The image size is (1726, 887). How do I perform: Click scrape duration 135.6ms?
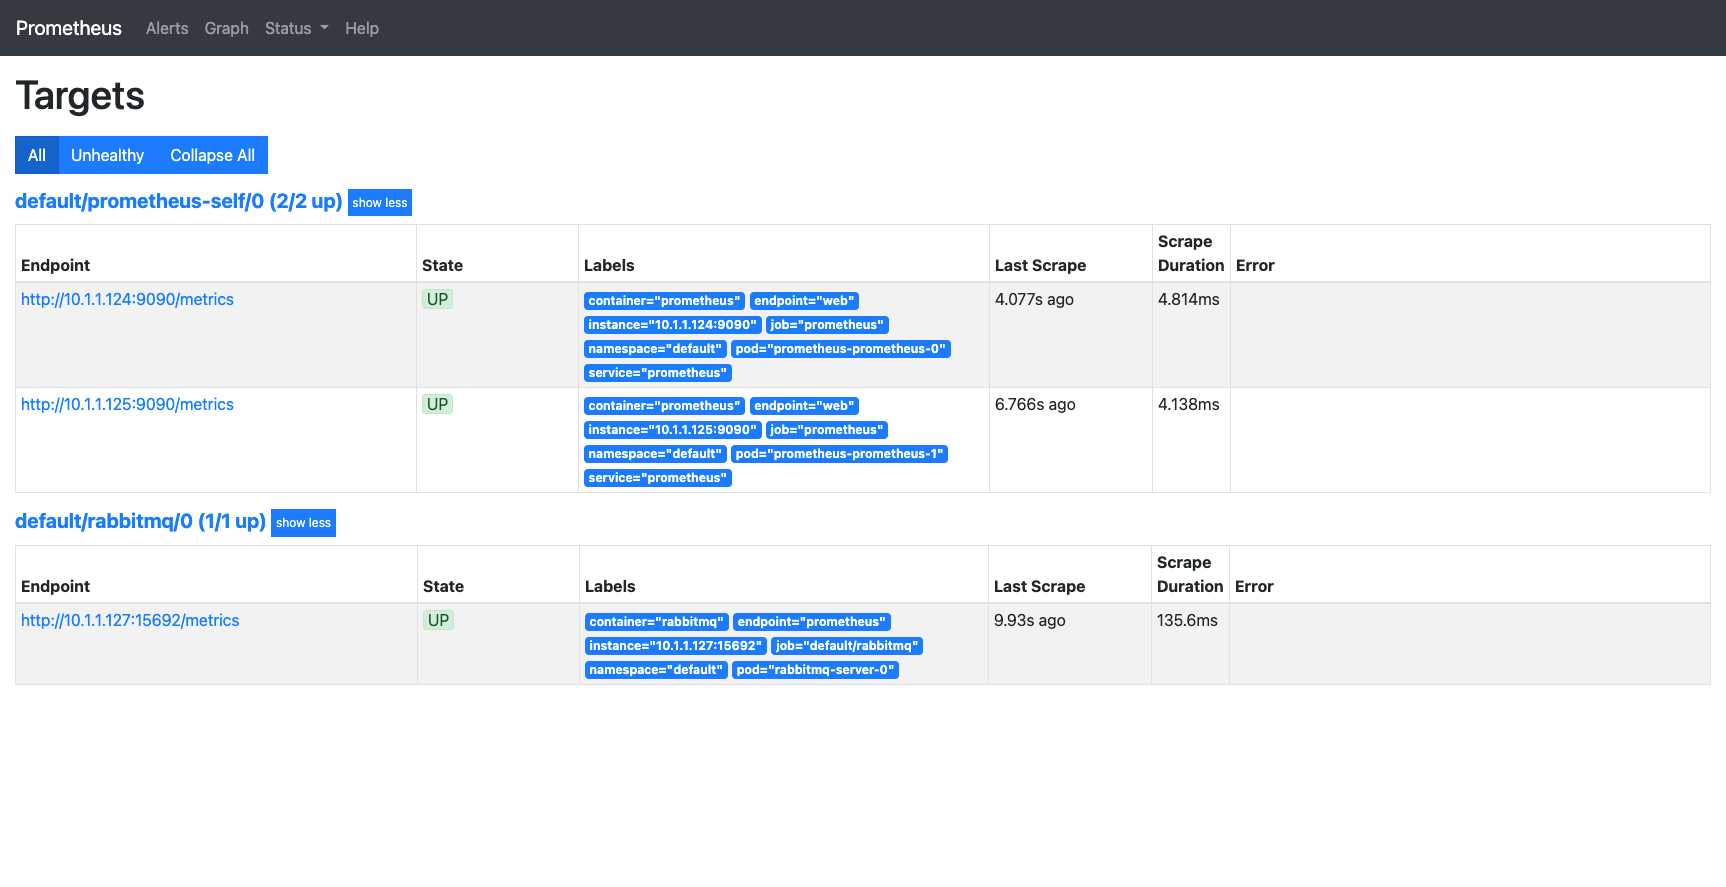coord(1187,620)
